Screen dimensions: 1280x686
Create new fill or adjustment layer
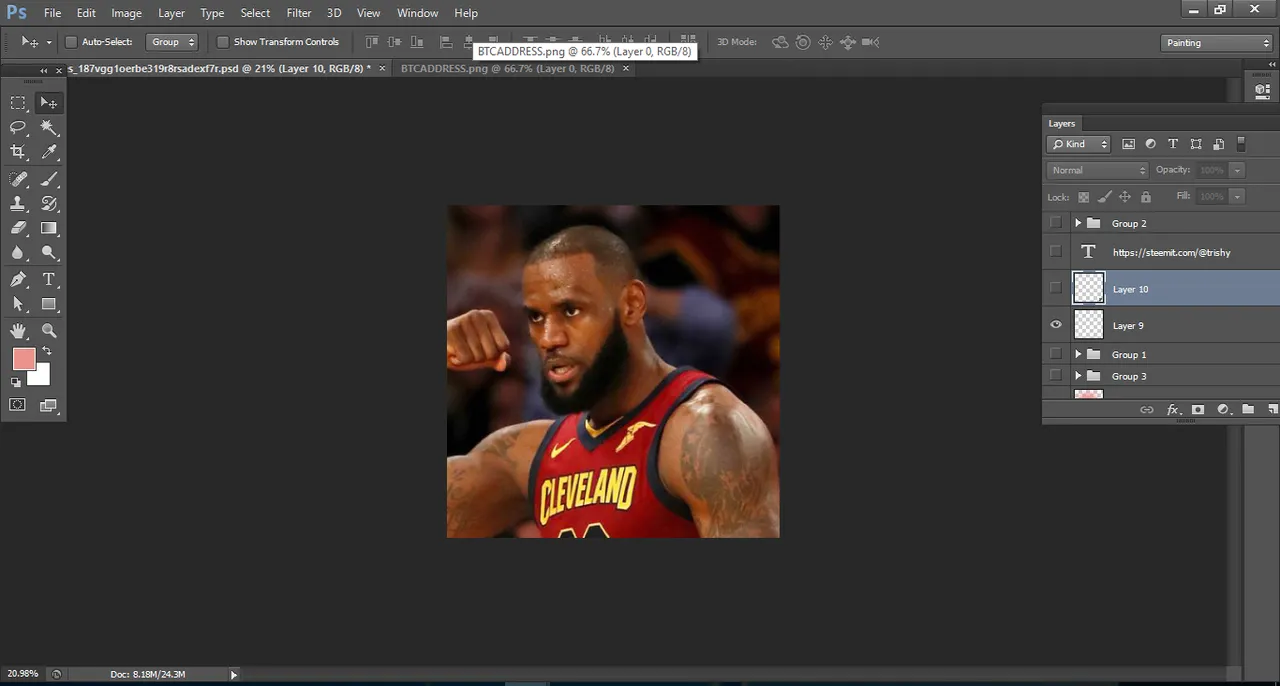tap(1223, 410)
